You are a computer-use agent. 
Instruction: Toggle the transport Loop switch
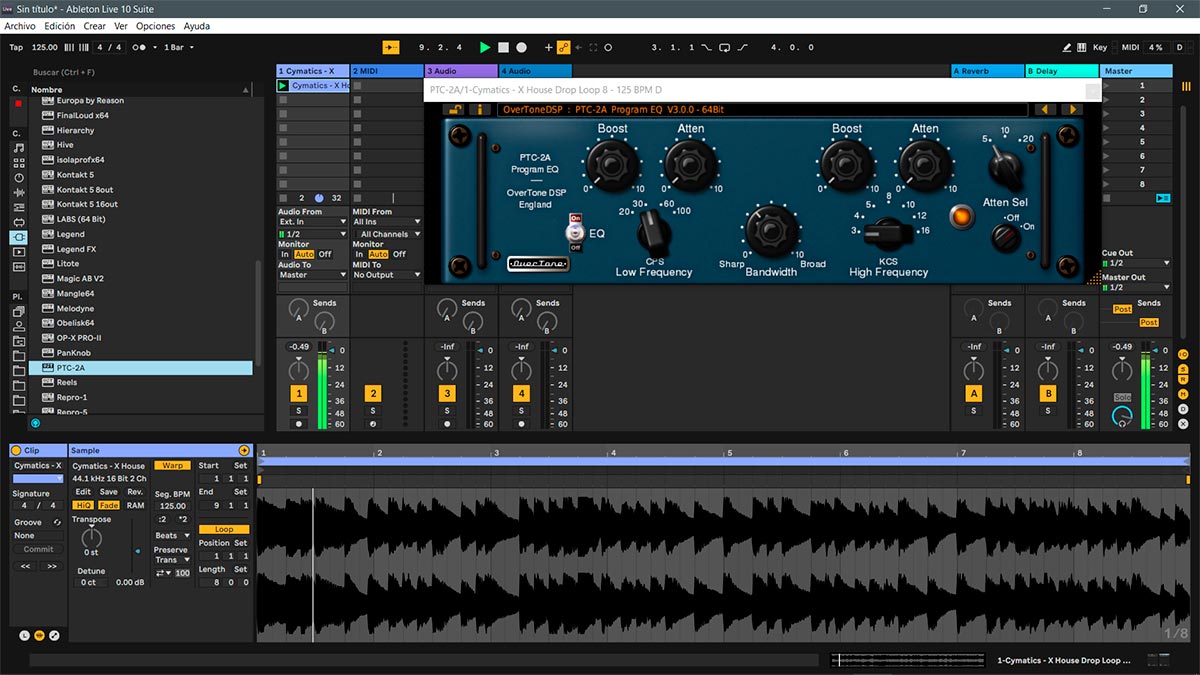click(x=724, y=47)
